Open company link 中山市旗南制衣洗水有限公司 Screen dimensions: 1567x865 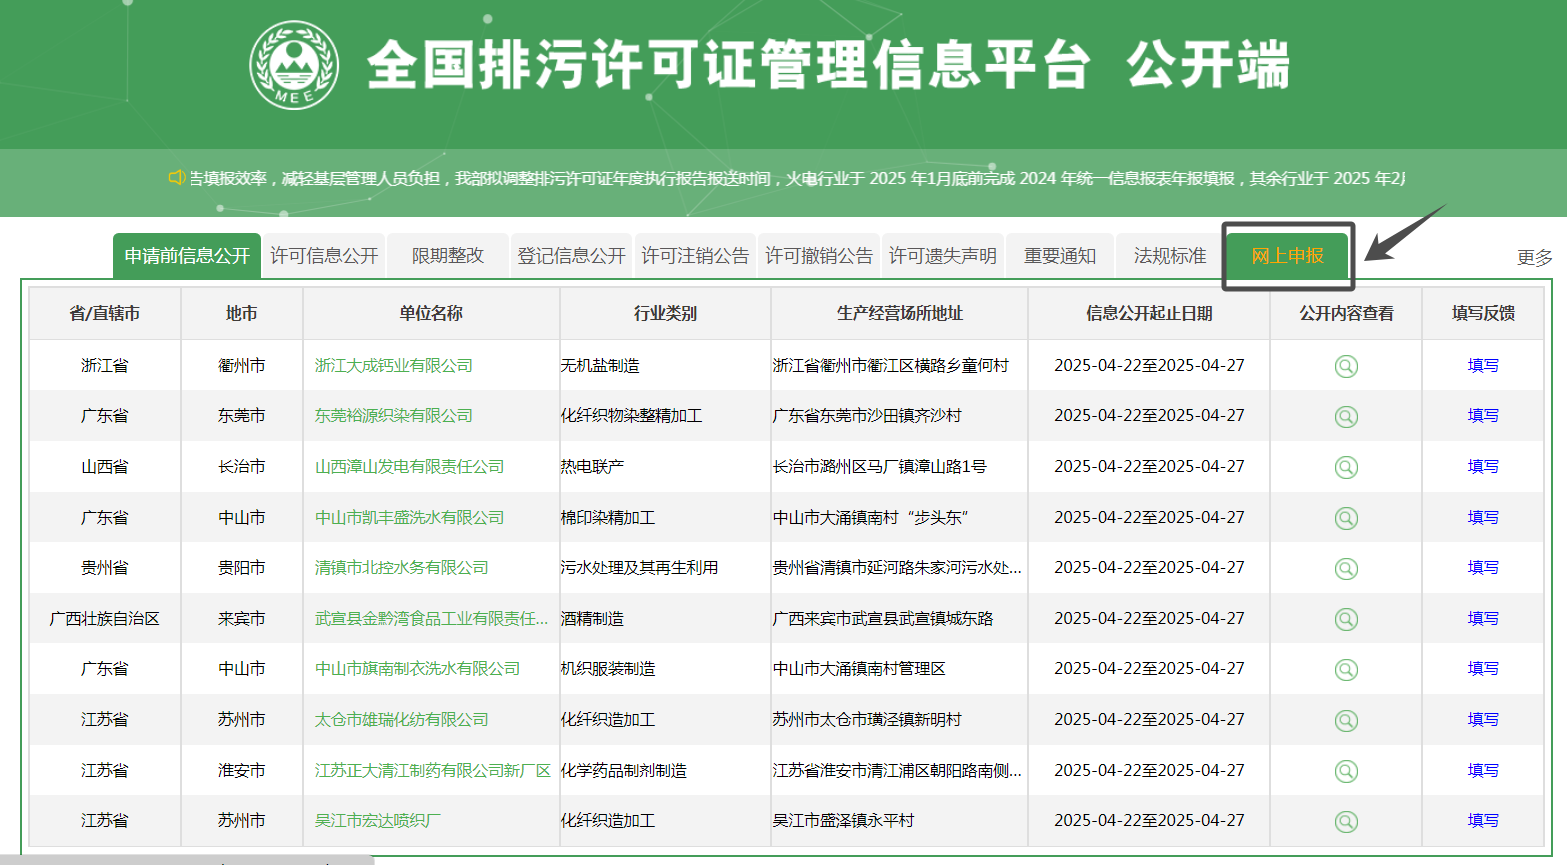pos(417,669)
